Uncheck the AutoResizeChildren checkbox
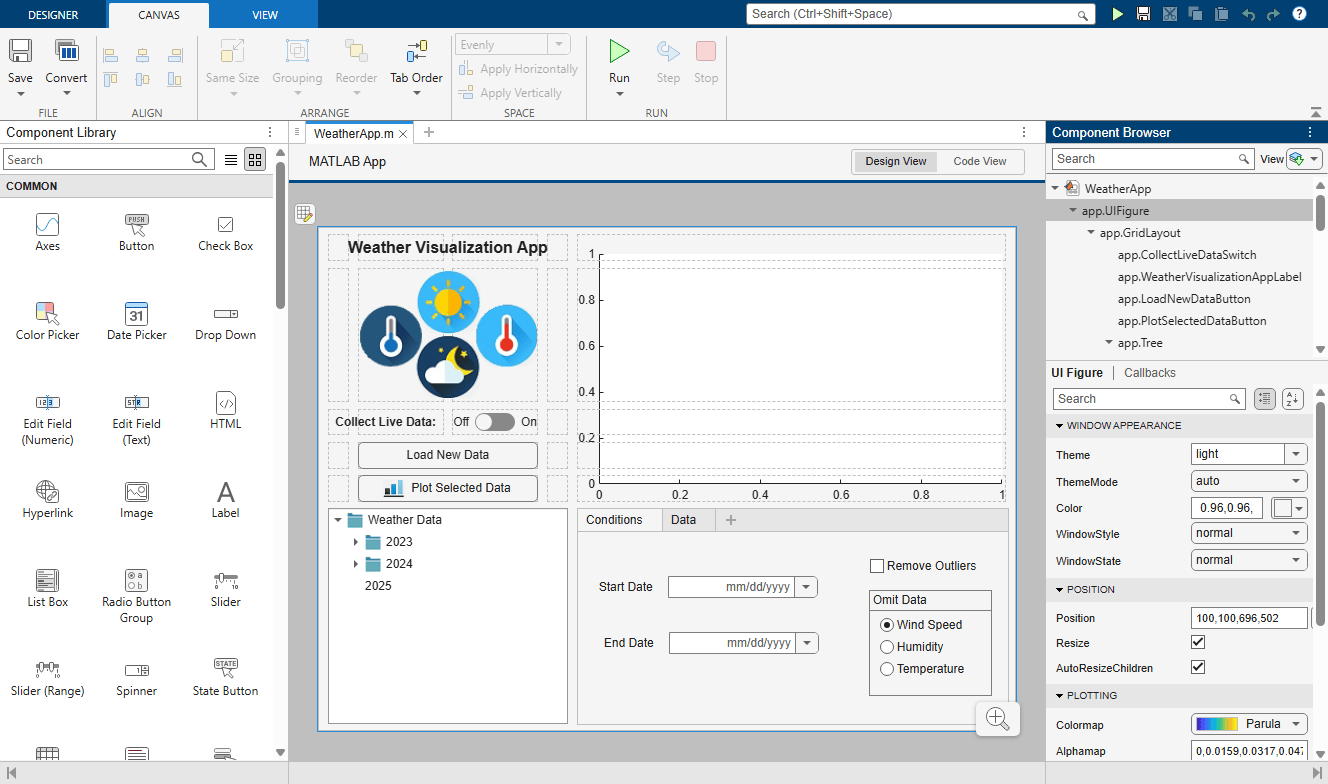1328x784 pixels. point(1198,667)
